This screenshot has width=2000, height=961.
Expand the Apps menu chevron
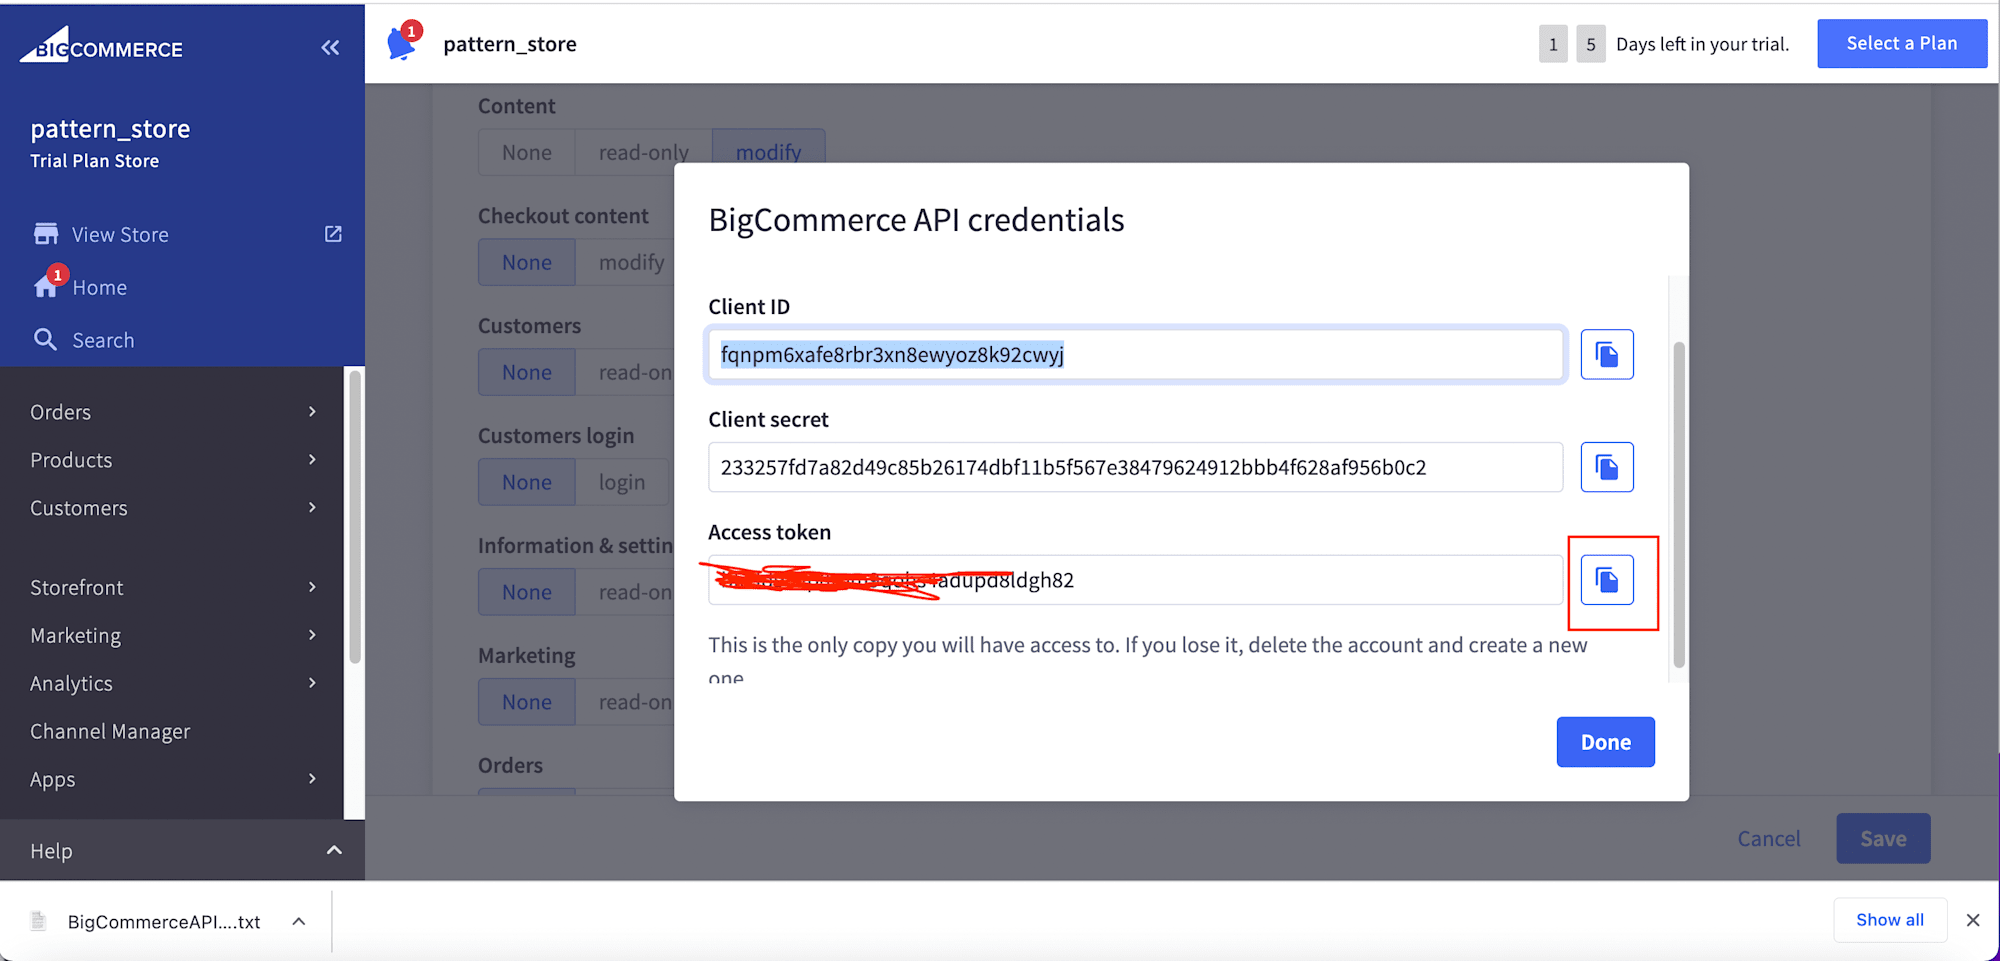click(312, 779)
